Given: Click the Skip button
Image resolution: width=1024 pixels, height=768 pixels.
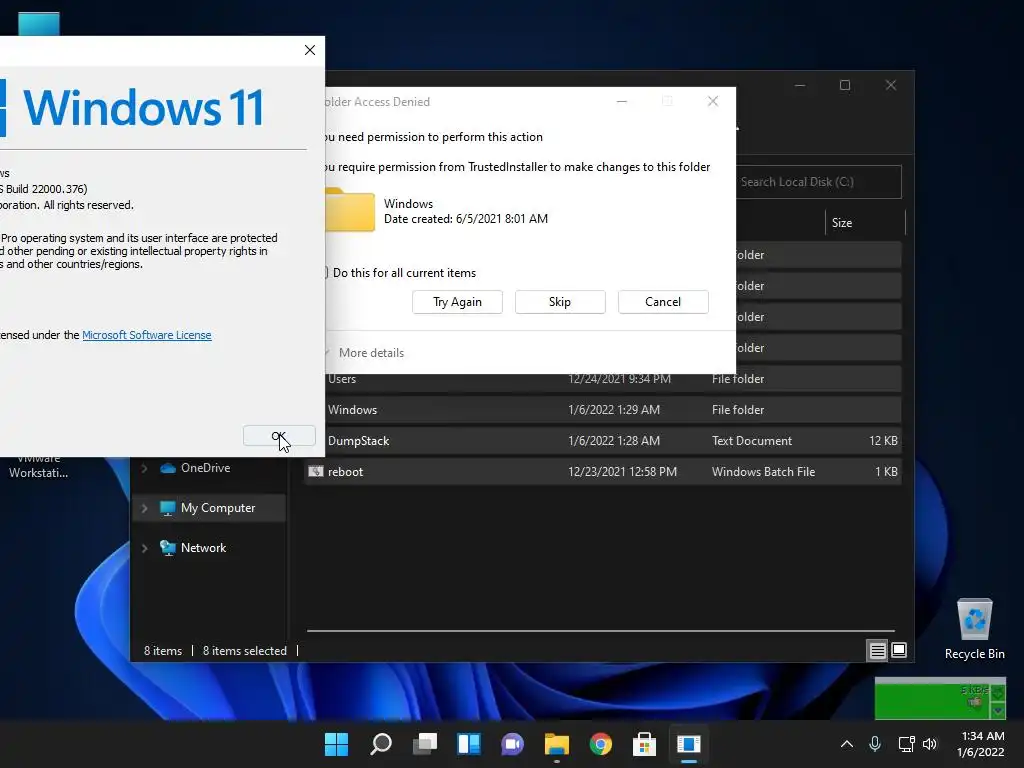Looking at the screenshot, I should (560, 302).
